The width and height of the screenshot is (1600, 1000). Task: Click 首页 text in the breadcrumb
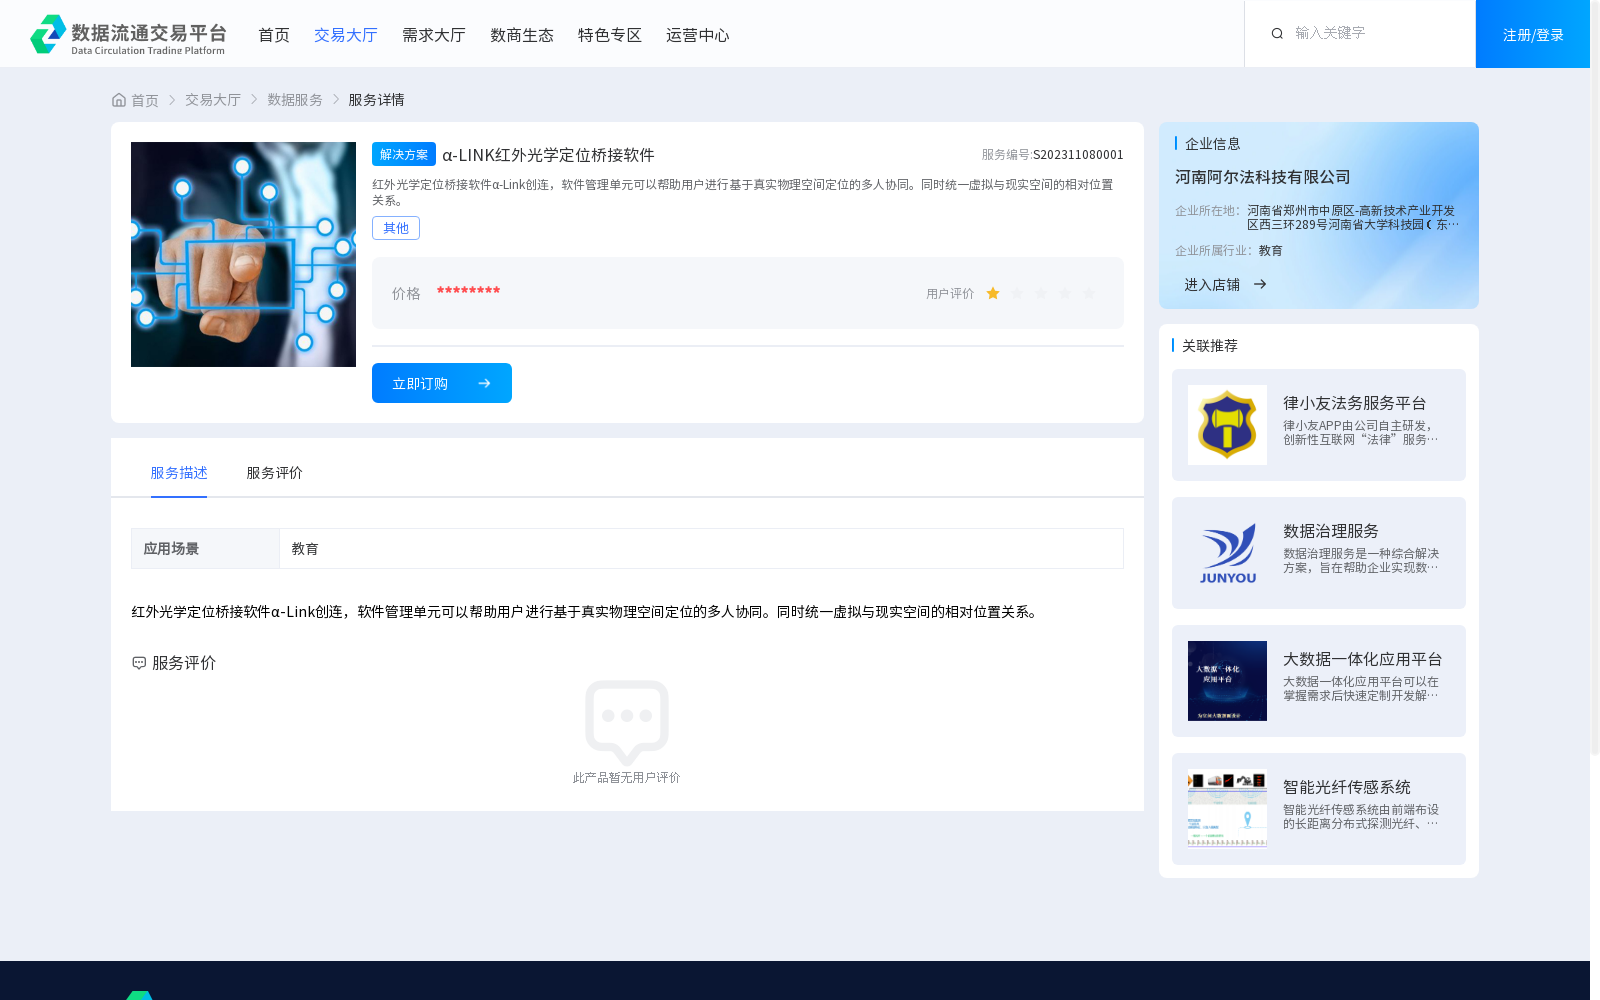[145, 100]
